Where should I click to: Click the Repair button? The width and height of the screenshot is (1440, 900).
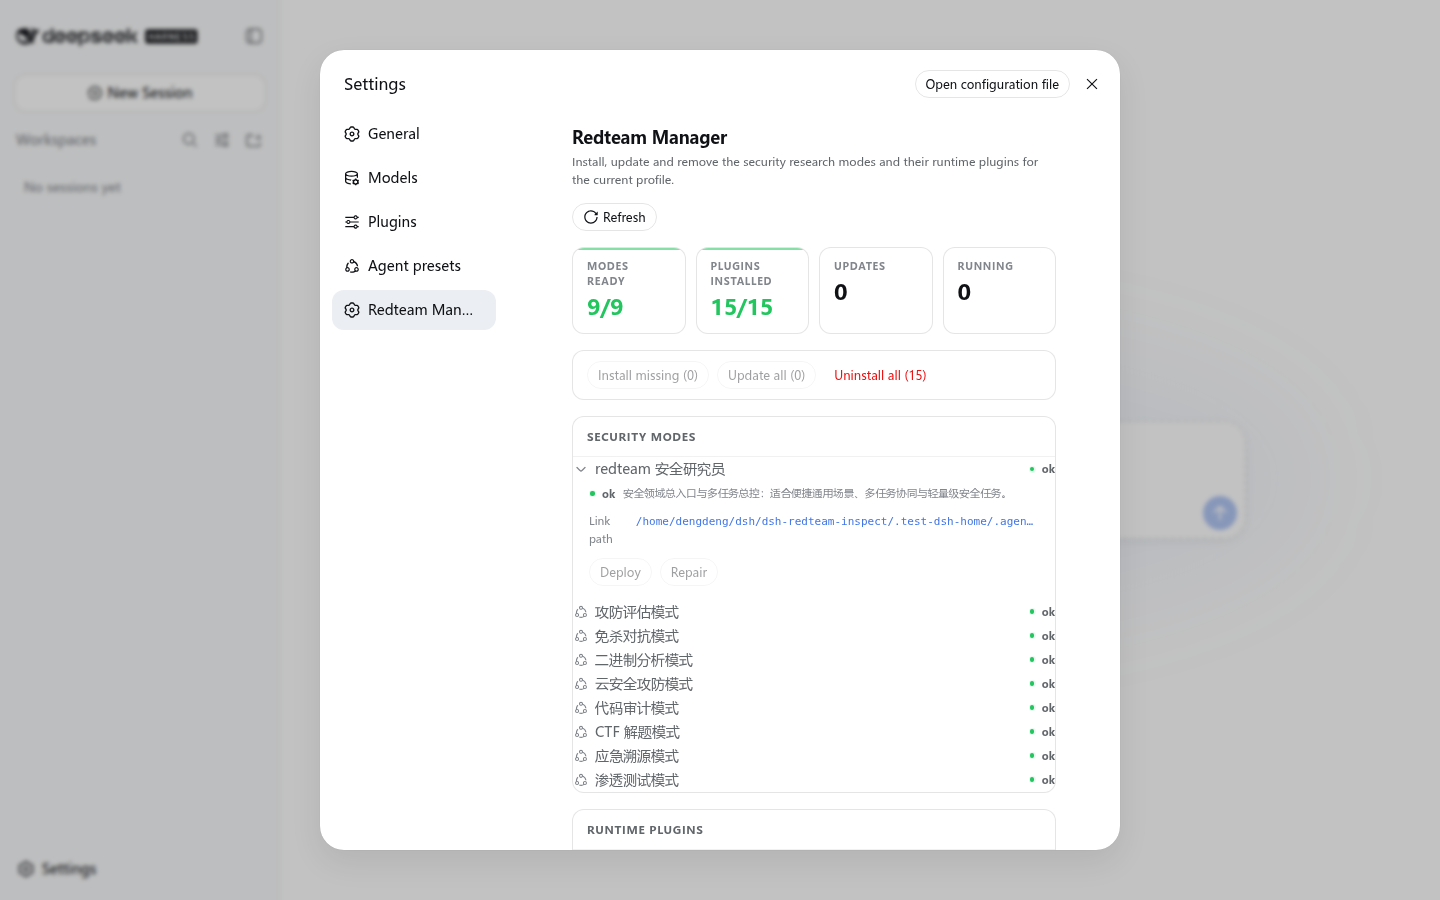(x=689, y=572)
